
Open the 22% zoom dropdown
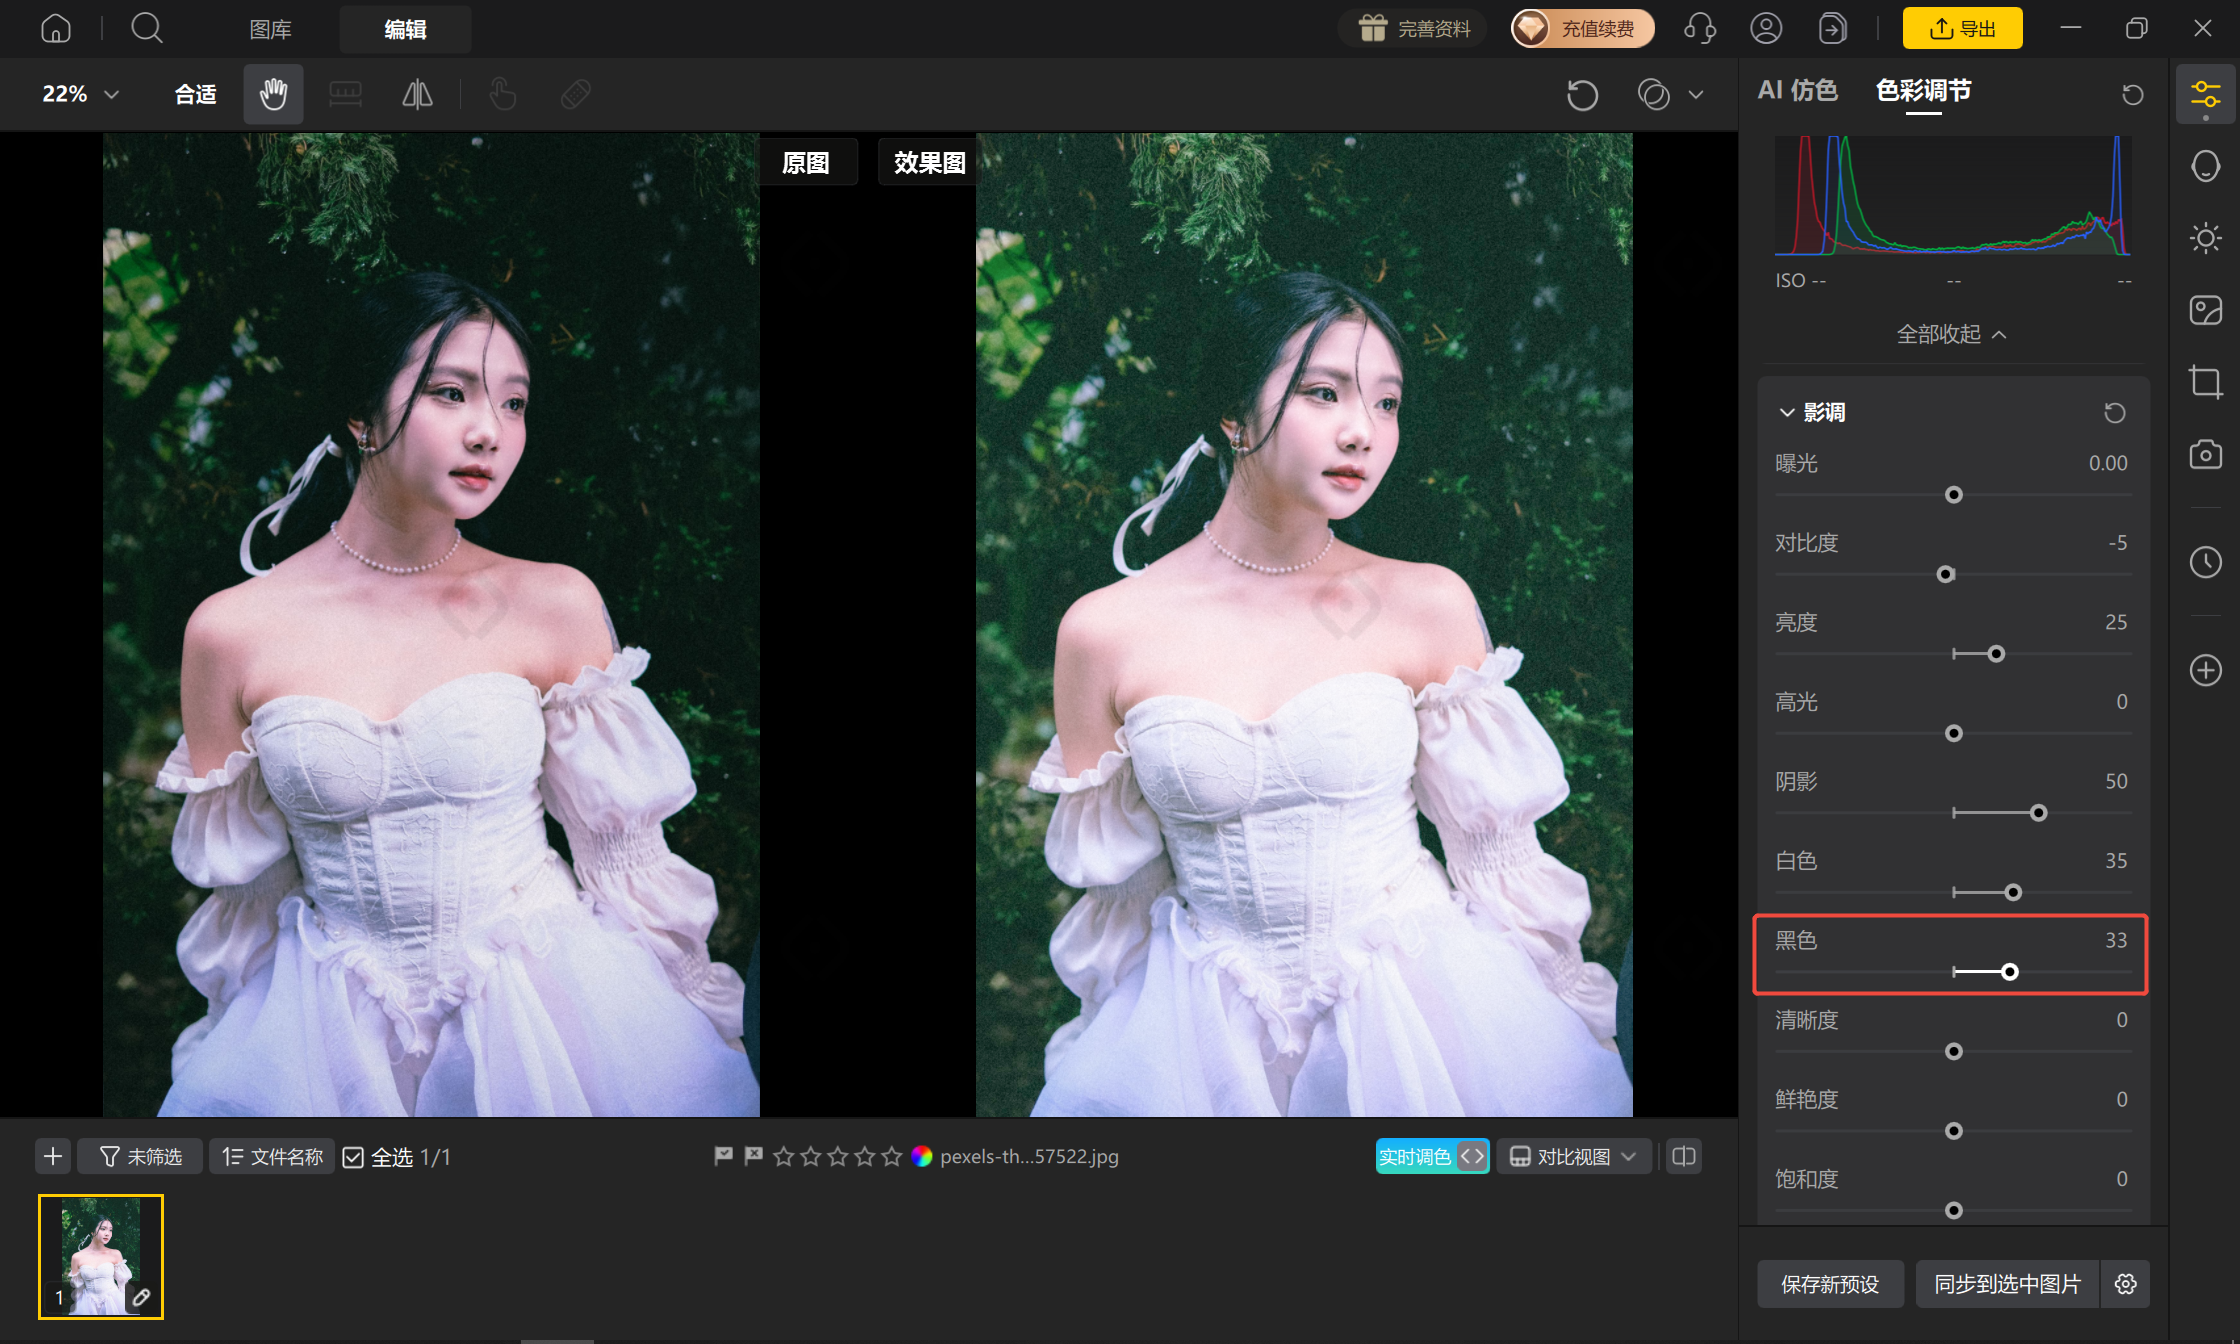point(81,94)
